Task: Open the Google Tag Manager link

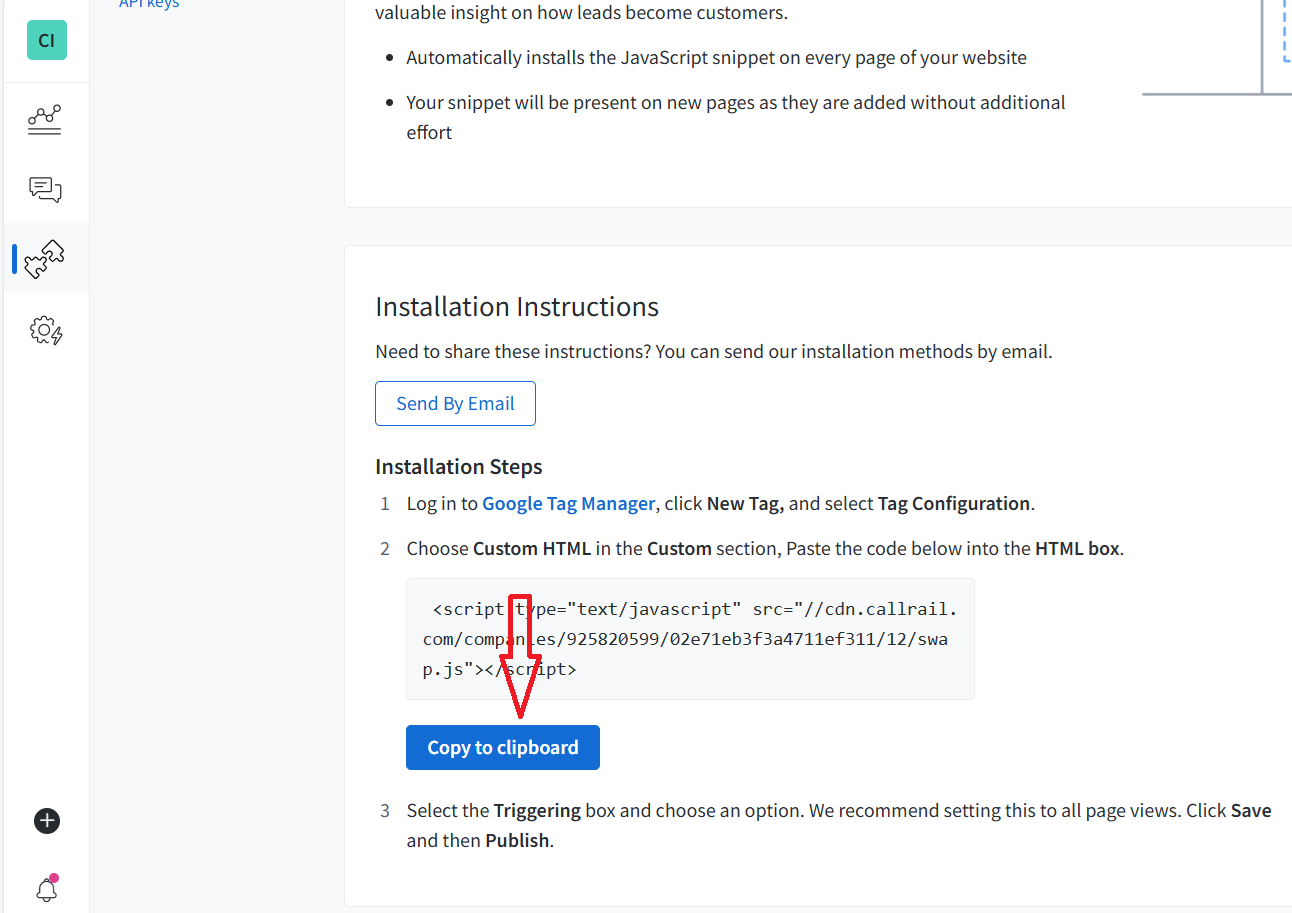Action: click(x=568, y=504)
